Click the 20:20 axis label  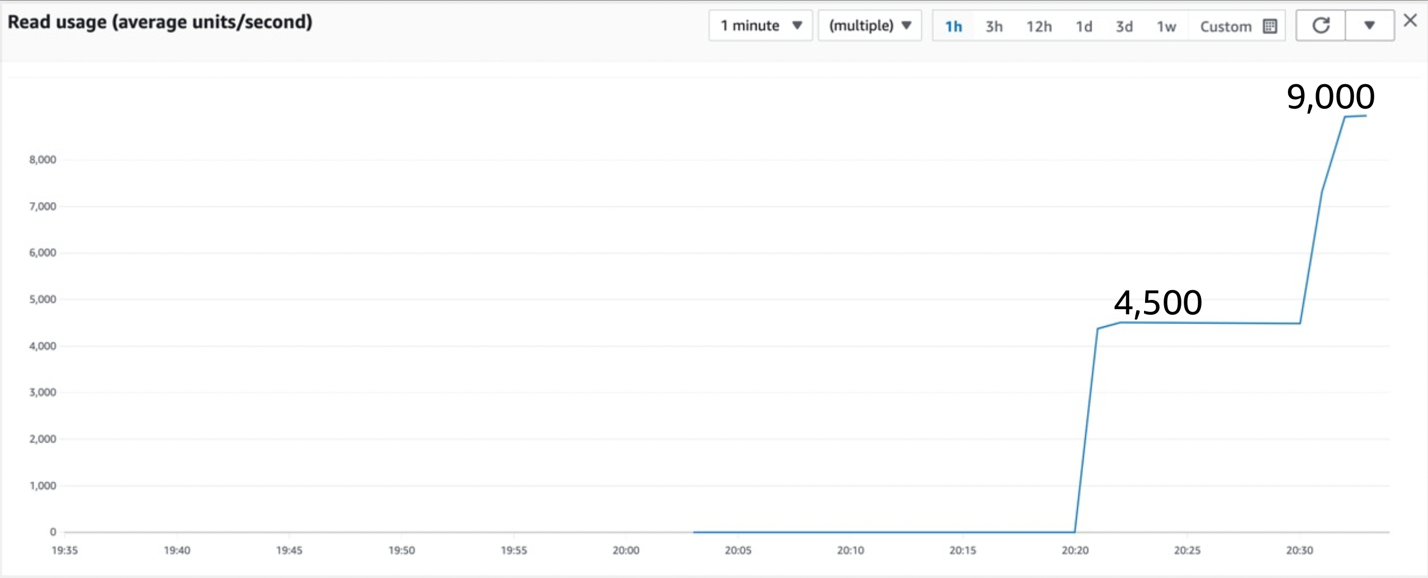pos(1075,550)
